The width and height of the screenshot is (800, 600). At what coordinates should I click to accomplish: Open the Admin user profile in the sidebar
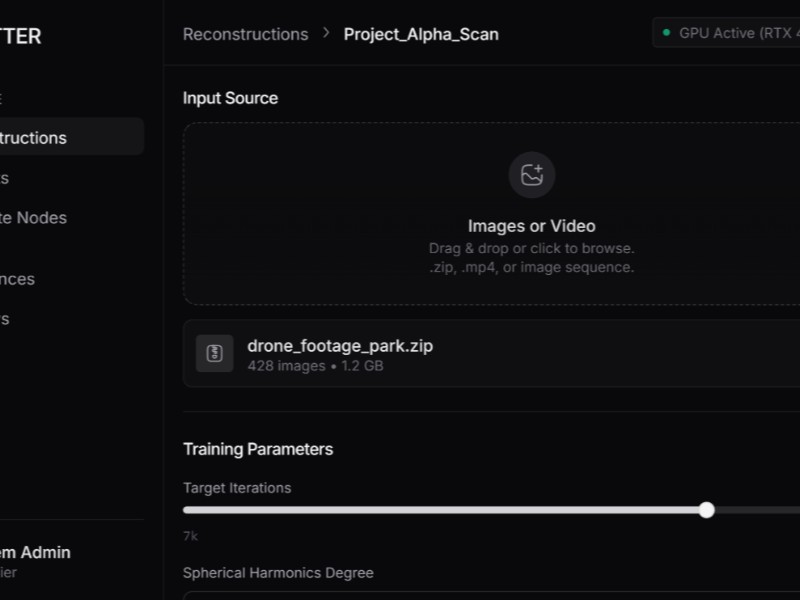pos(36,561)
